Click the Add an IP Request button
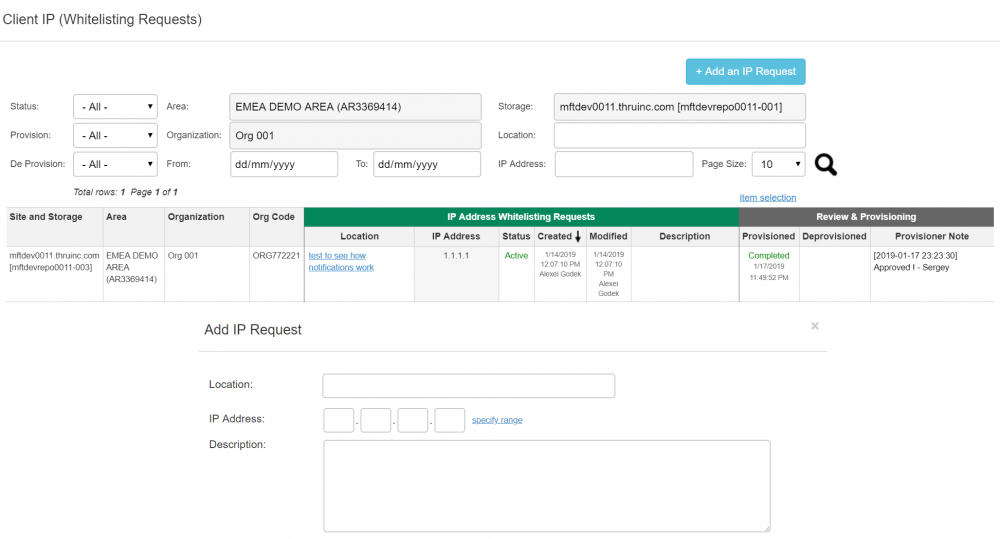The width and height of the screenshot is (1000, 539). click(x=745, y=71)
